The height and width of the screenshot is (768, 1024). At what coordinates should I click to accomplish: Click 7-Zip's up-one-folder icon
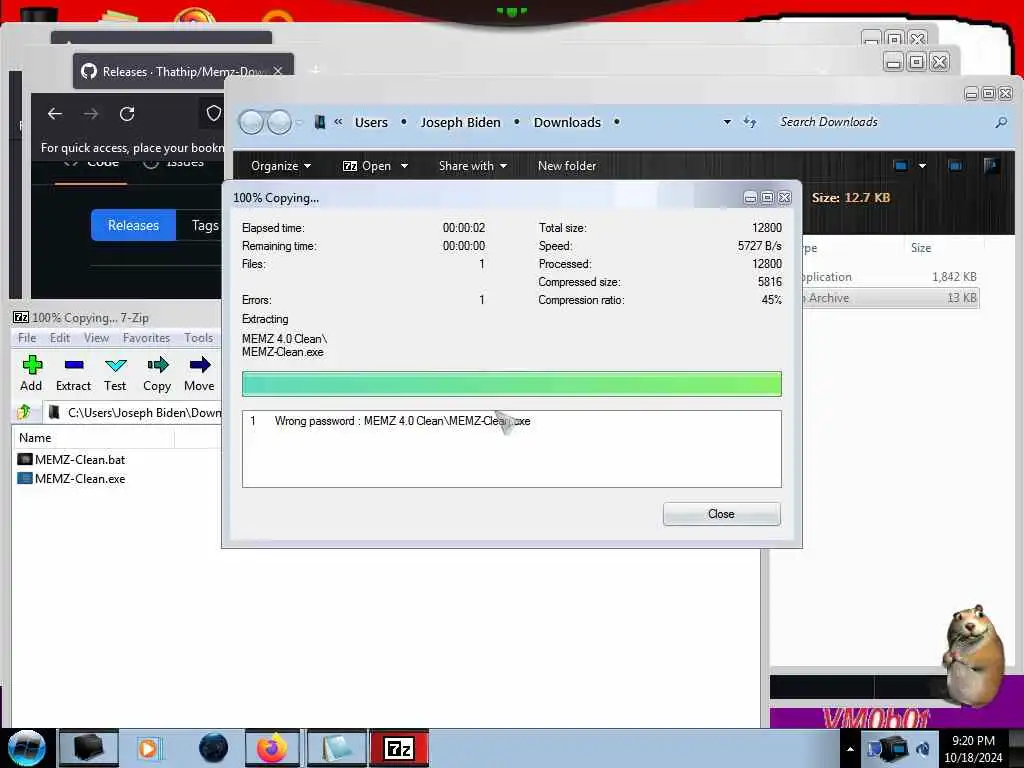click(24, 412)
